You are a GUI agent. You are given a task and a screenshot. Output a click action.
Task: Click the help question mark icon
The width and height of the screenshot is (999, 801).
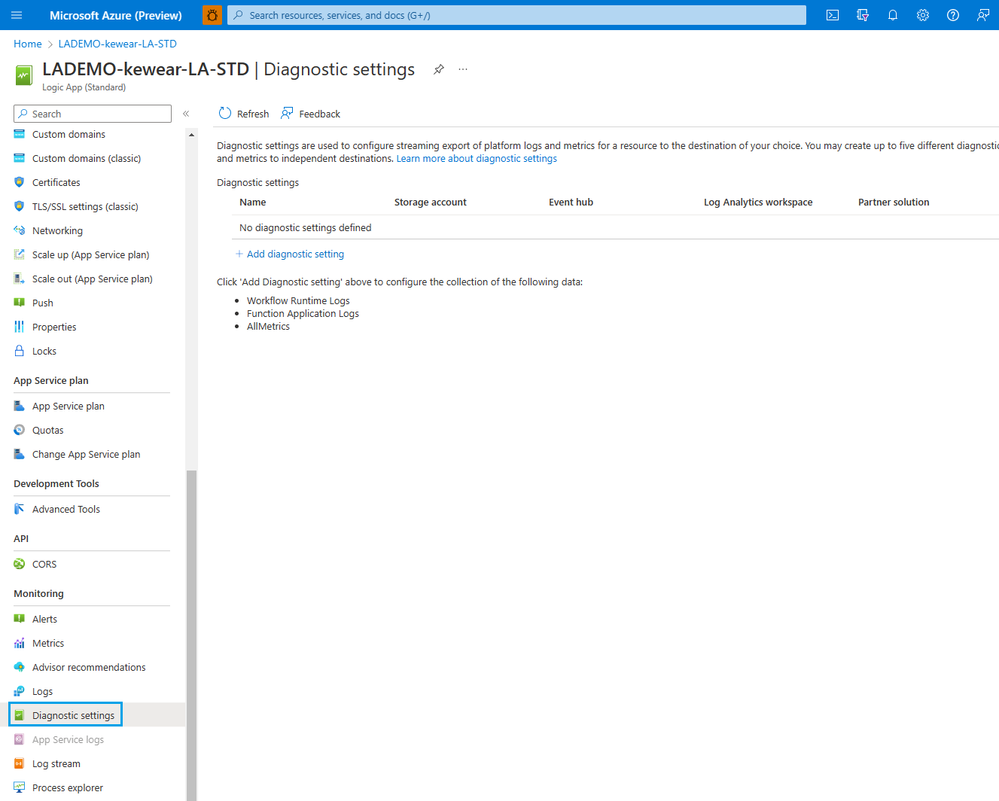(x=952, y=15)
